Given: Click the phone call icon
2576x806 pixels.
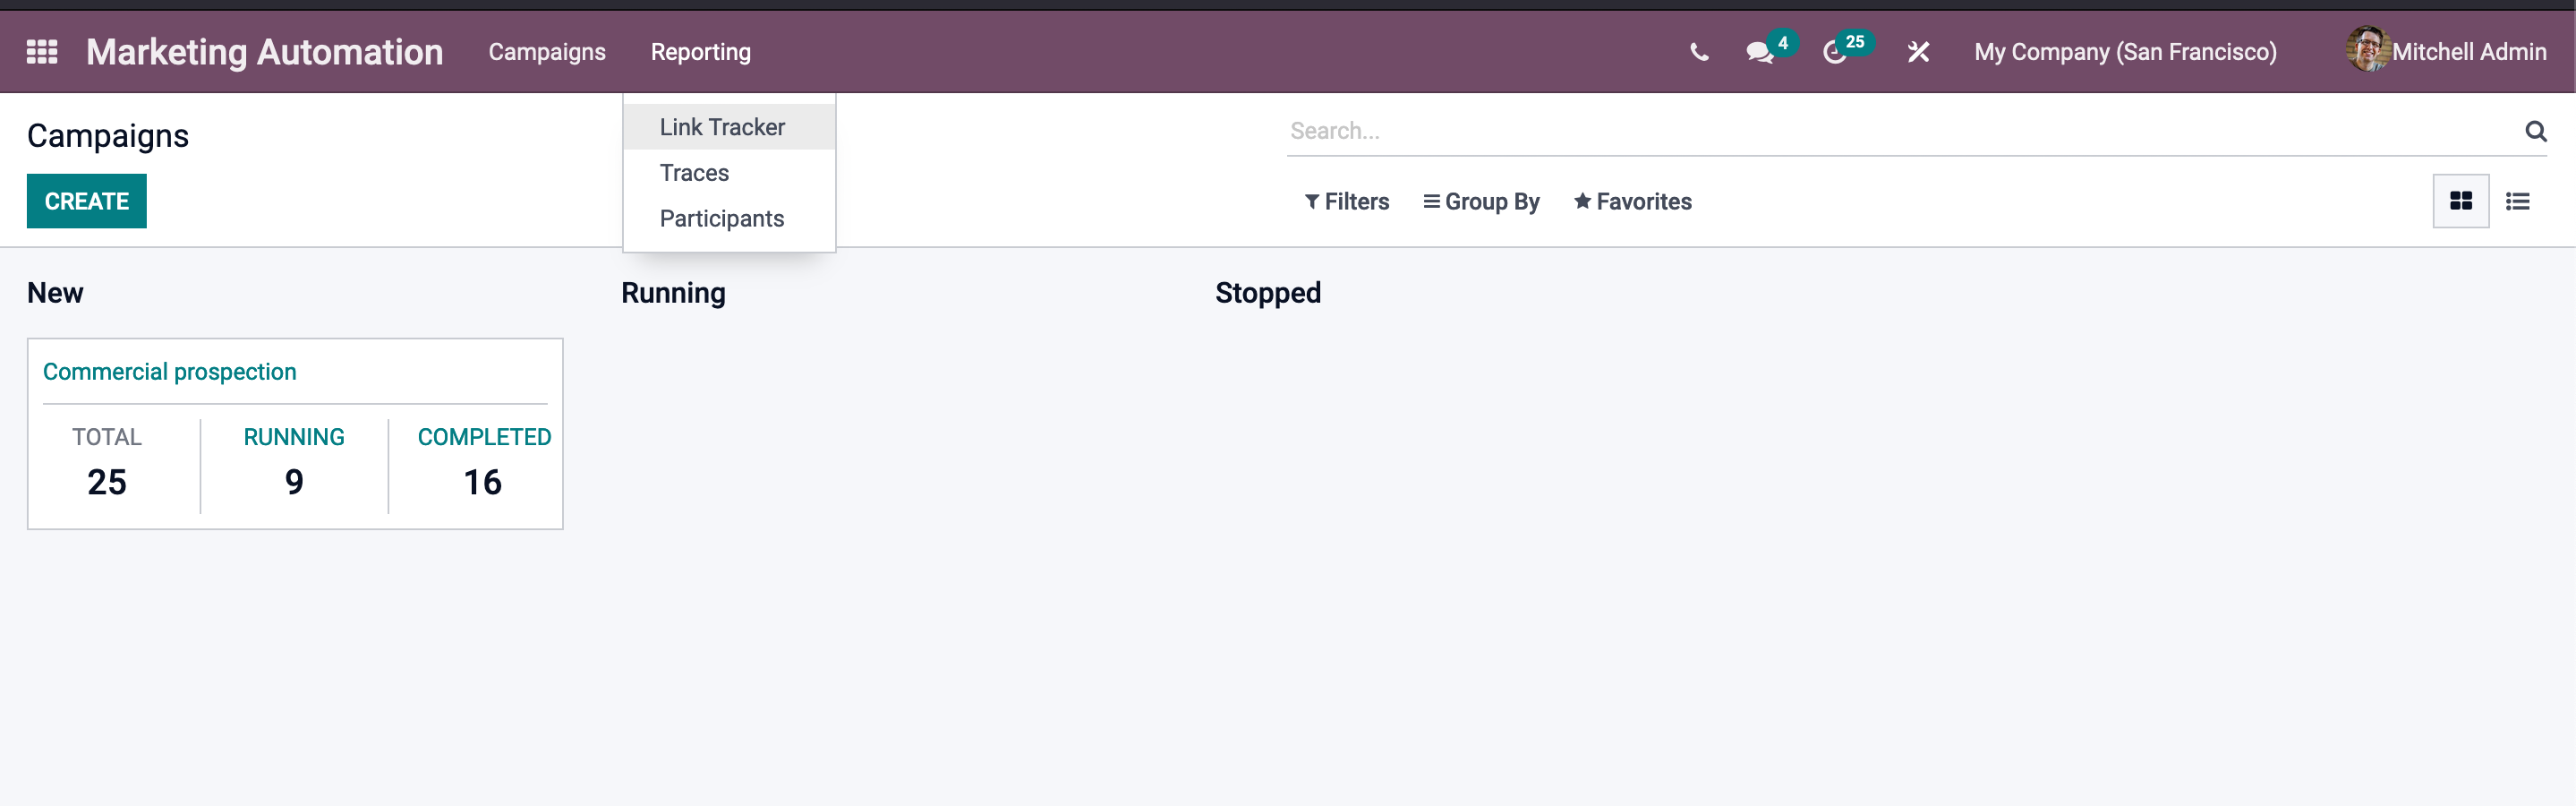Looking at the screenshot, I should coord(1699,52).
